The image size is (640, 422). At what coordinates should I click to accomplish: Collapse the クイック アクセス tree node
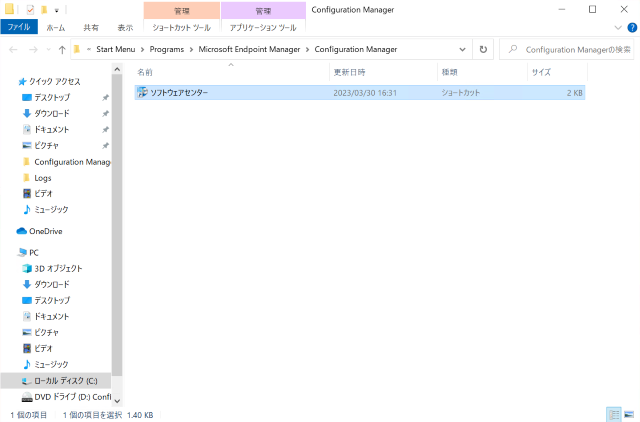coord(9,81)
